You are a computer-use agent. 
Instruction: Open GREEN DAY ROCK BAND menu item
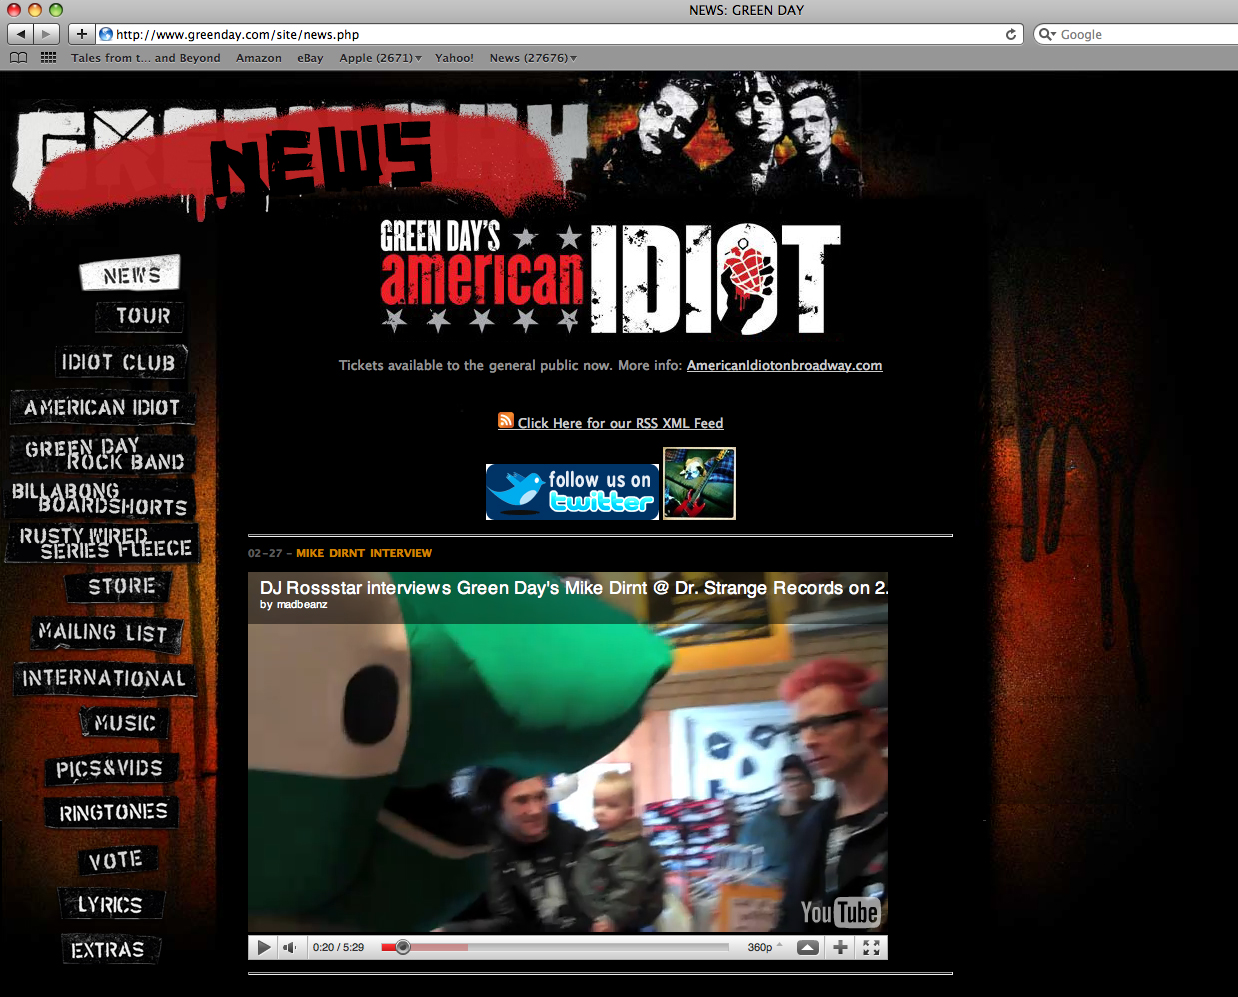pos(104,454)
